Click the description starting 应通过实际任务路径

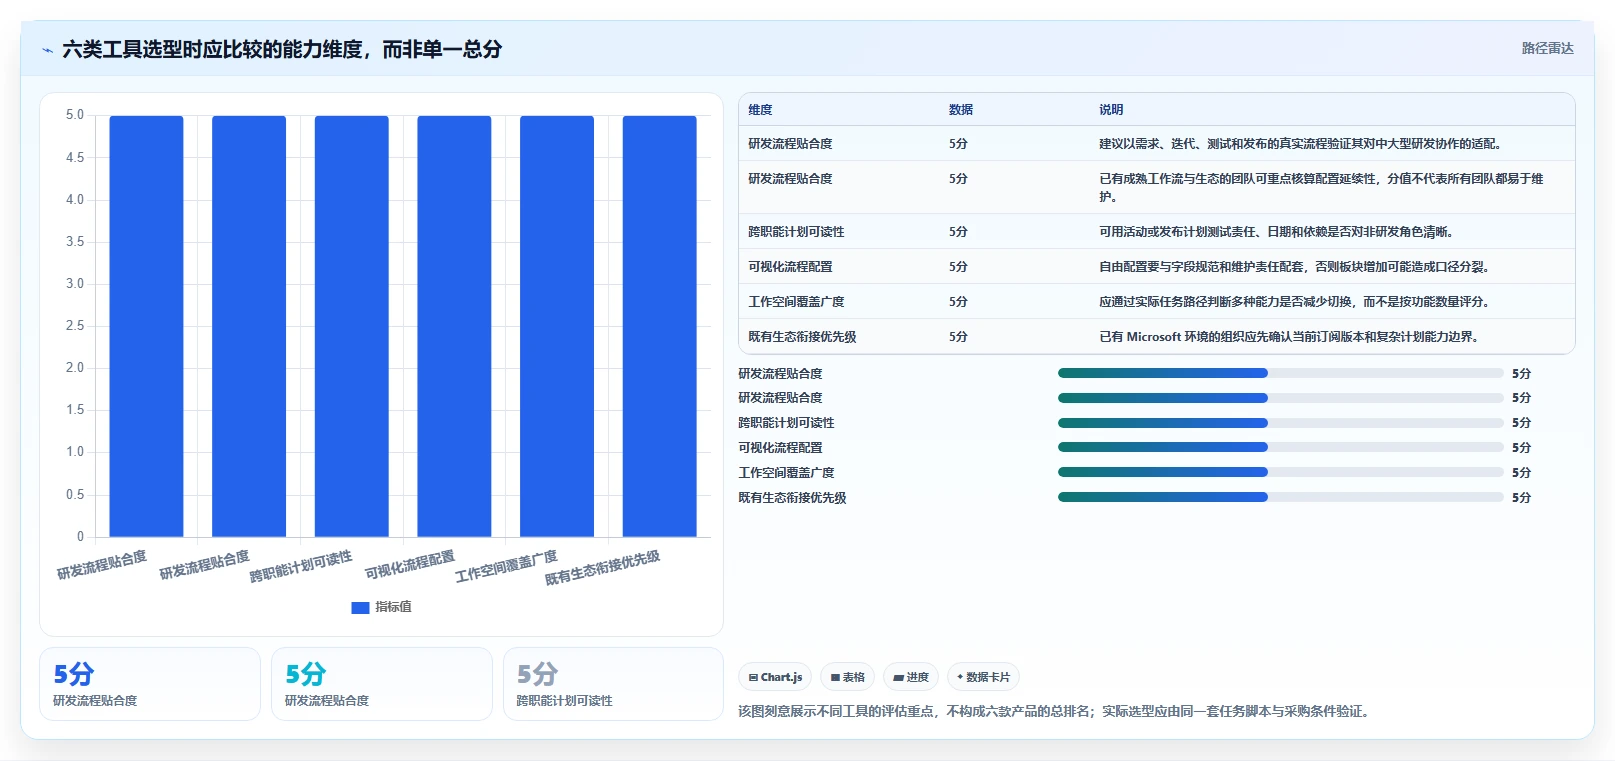click(x=1295, y=302)
